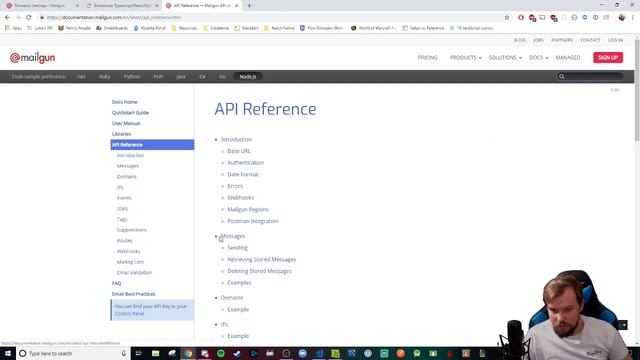The height and width of the screenshot is (360, 640).
Task: Click Retrieving Stored Messages link
Action: 261,260
